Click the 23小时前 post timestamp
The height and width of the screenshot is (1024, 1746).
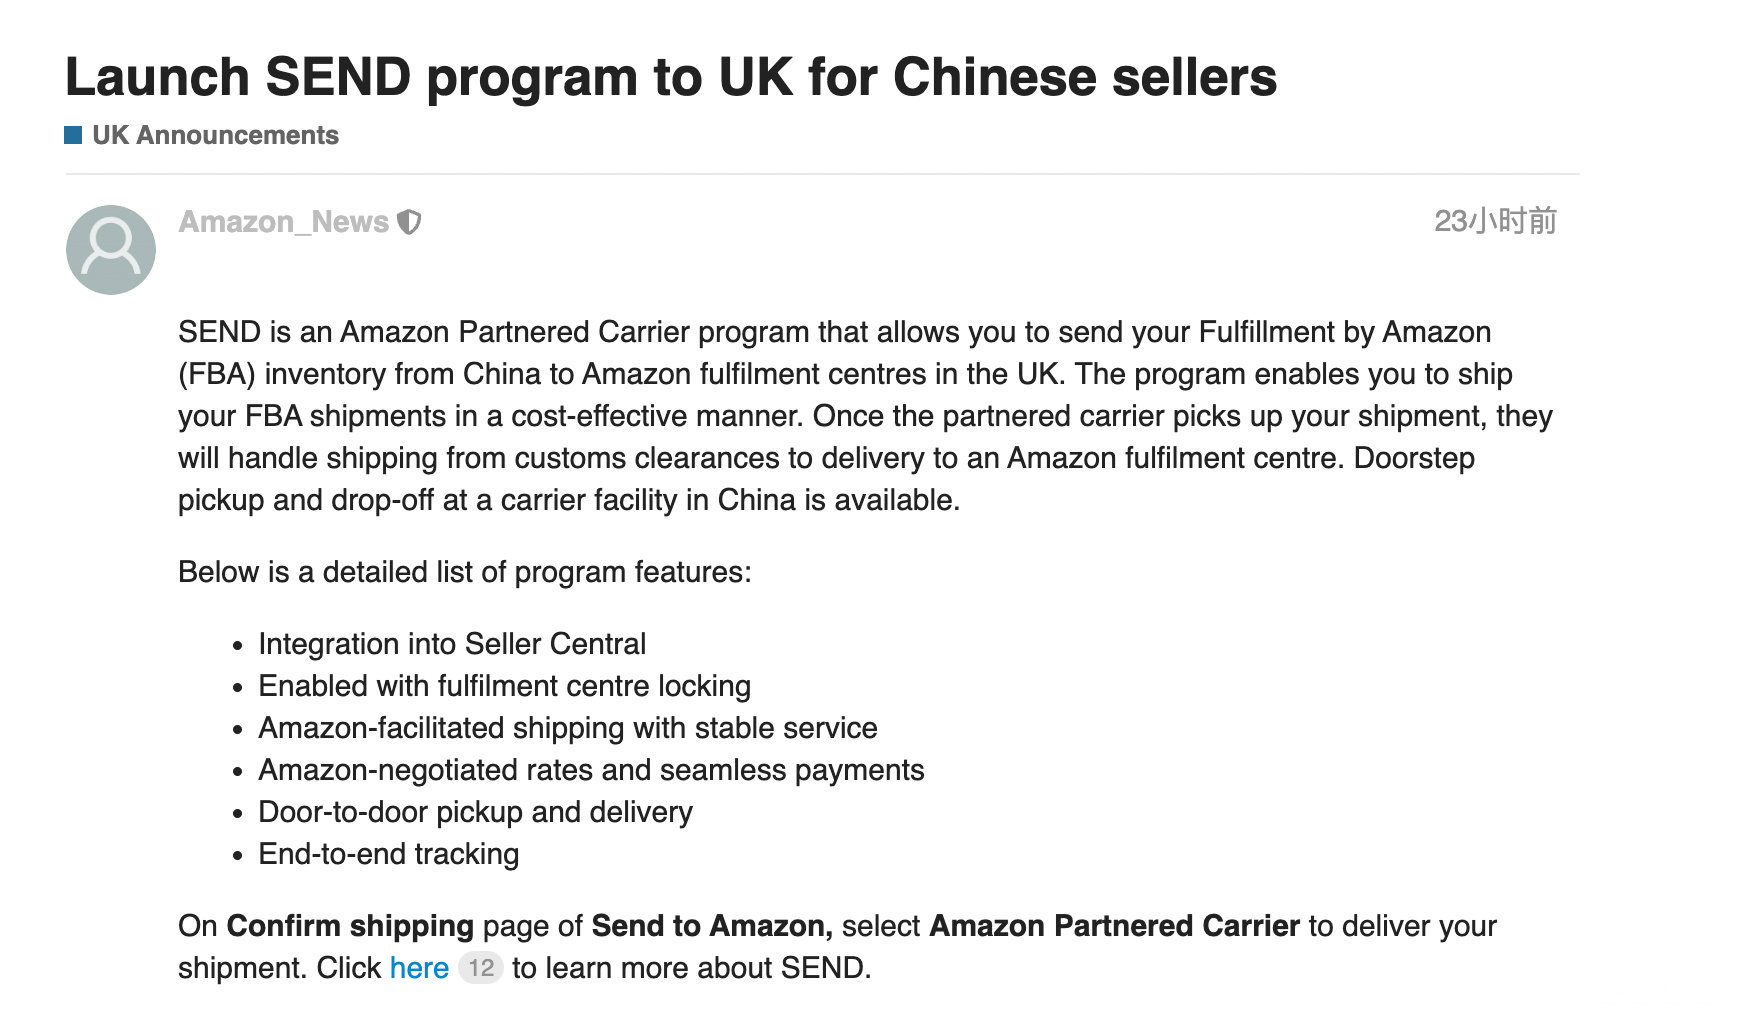coord(1495,221)
